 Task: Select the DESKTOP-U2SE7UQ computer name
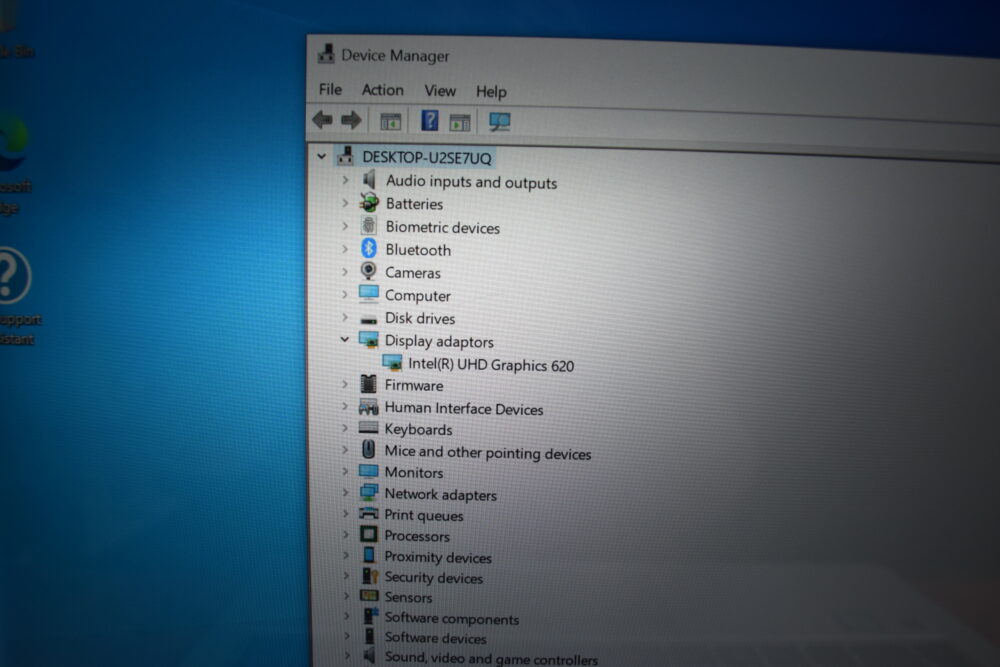point(427,158)
